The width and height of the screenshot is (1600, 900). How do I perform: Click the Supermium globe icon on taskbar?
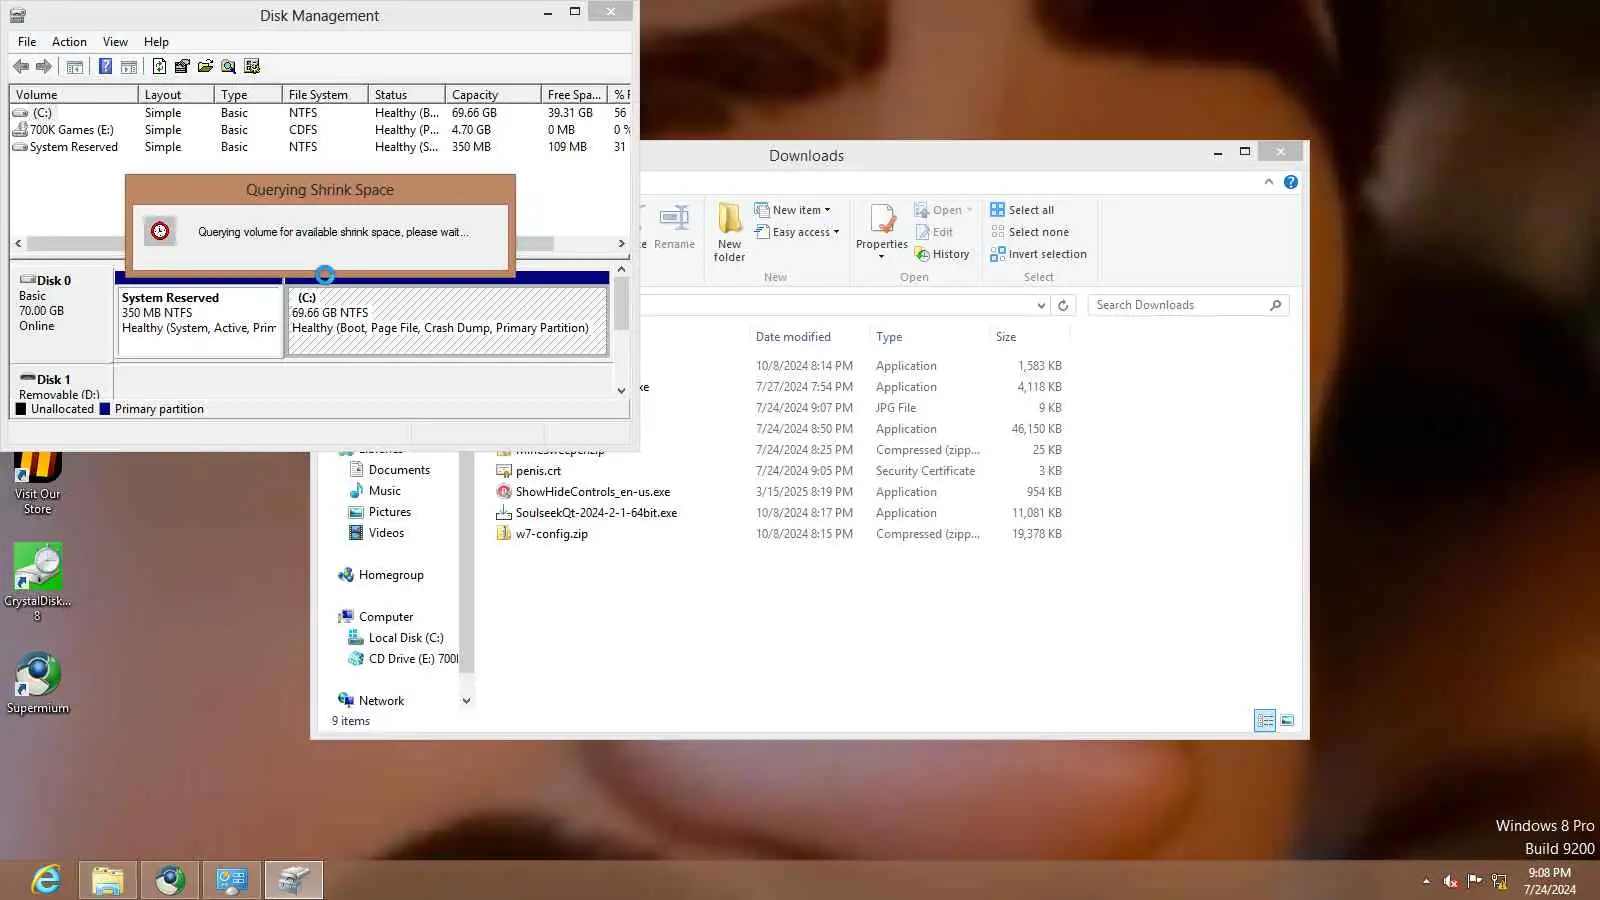pyautogui.click(x=170, y=880)
